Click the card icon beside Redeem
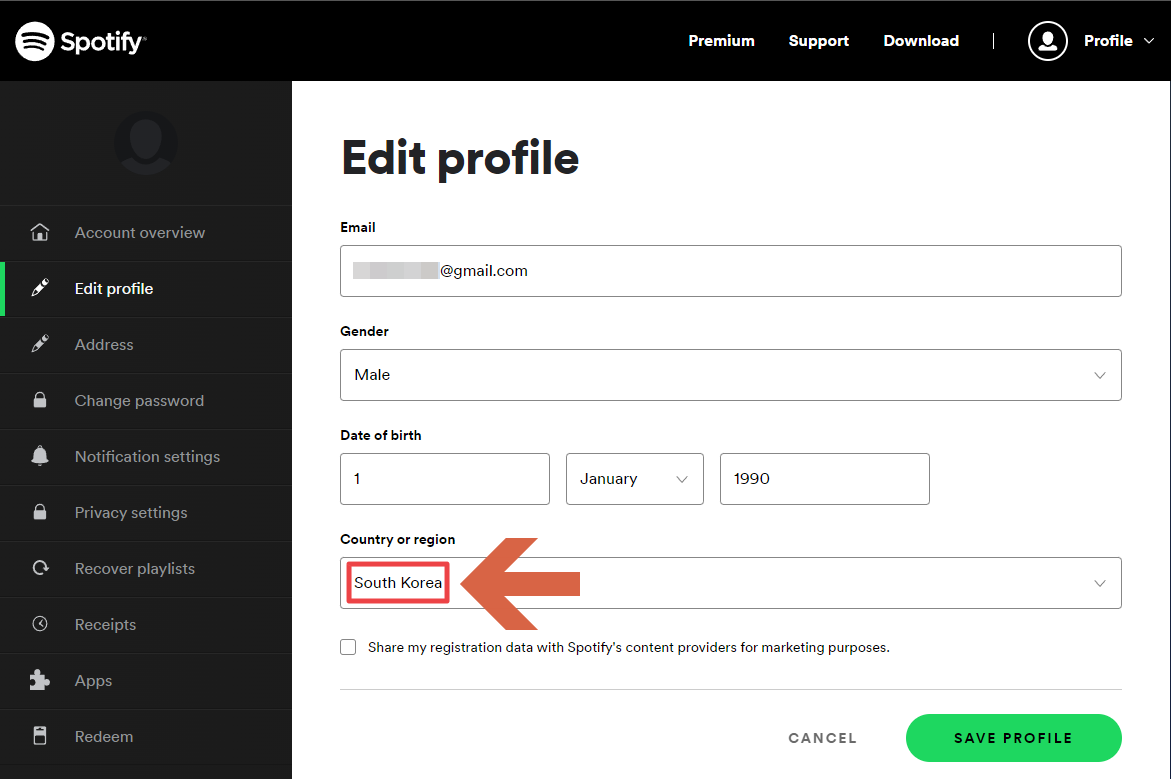This screenshot has height=779, width=1171. (x=40, y=736)
